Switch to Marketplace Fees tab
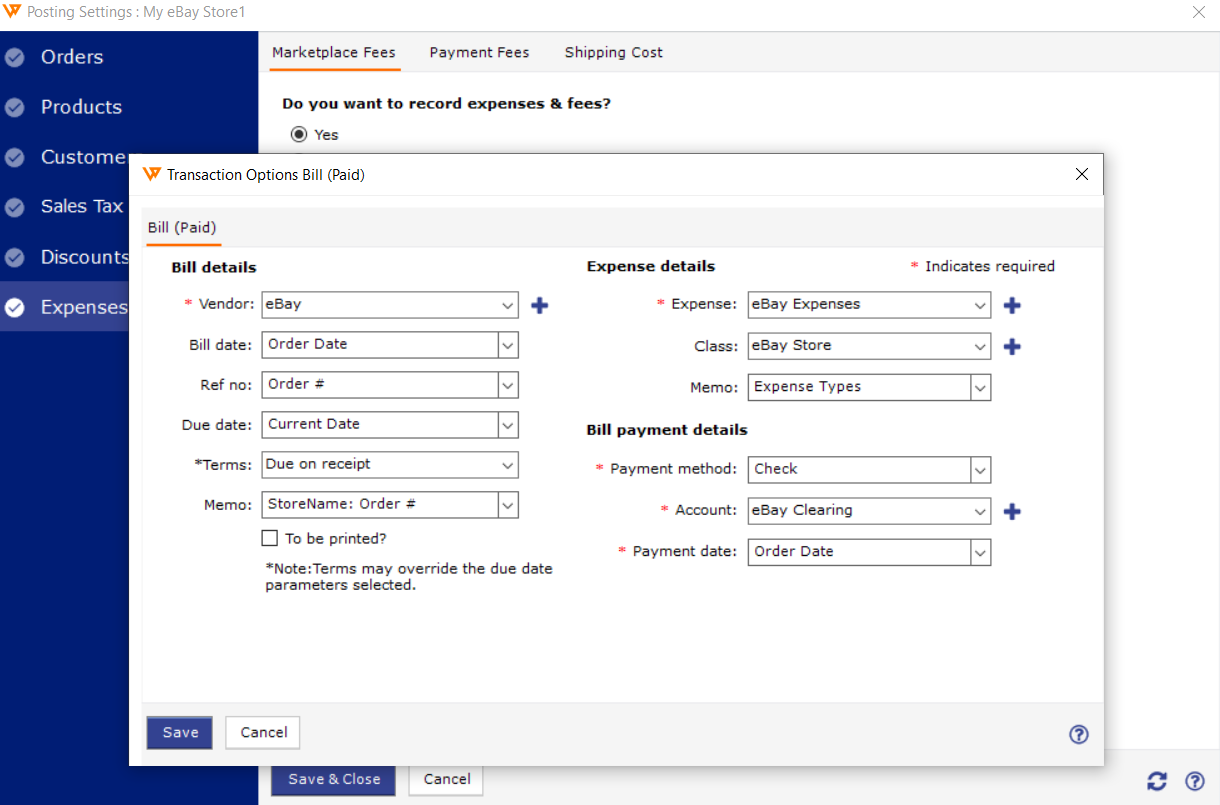Viewport: 1220px width, 805px height. (334, 53)
